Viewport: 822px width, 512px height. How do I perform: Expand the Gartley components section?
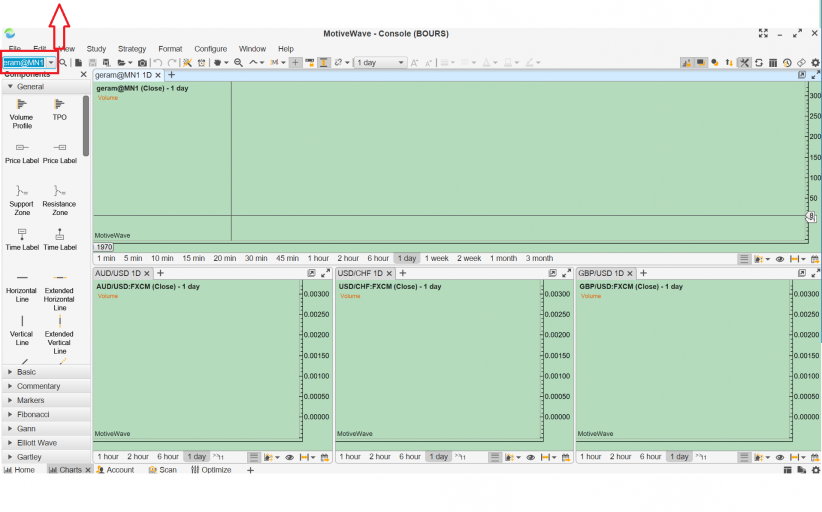click(46, 457)
